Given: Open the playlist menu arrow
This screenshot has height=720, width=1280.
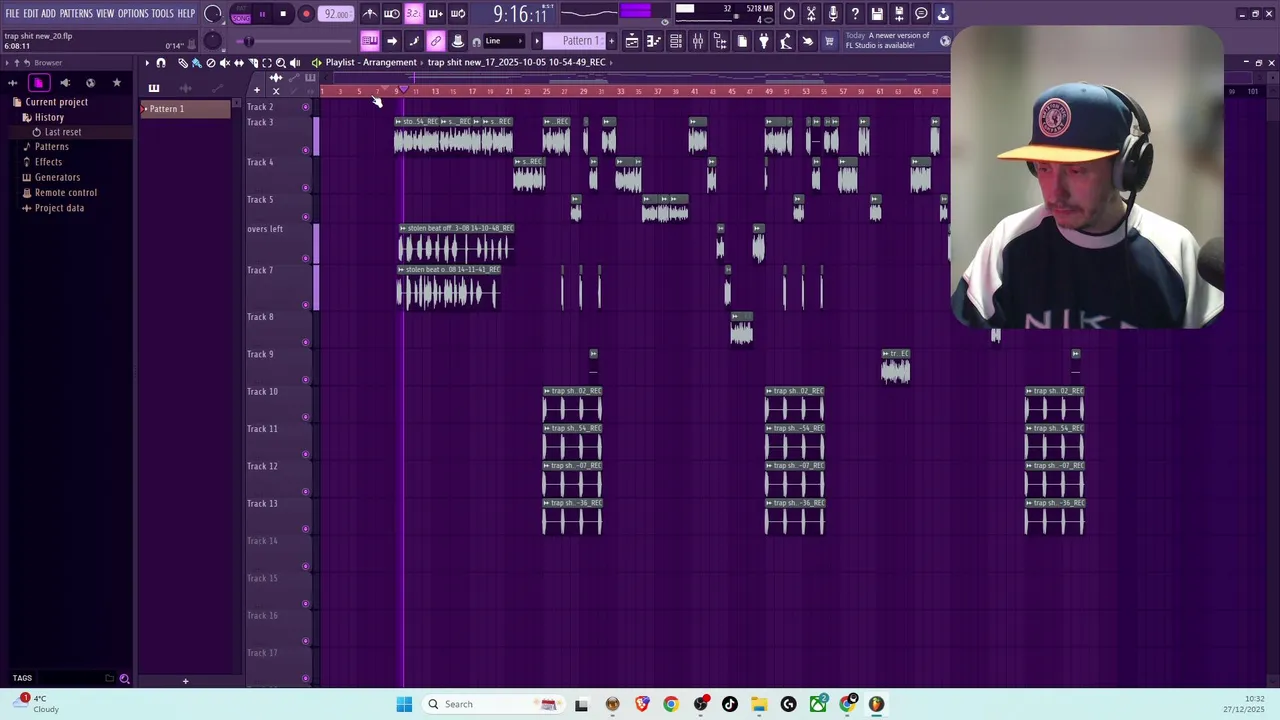Looking at the screenshot, I should pyautogui.click(x=147, y=63).
